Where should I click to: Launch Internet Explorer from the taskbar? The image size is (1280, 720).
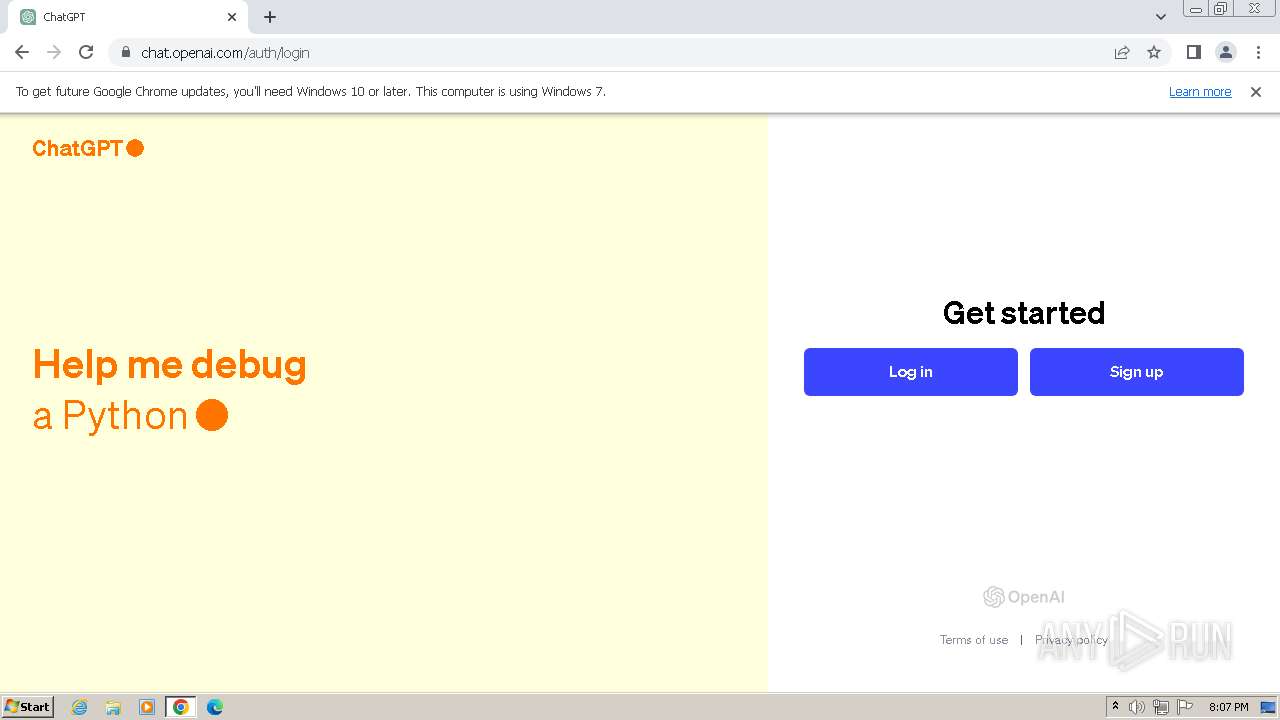coord(80,707)
